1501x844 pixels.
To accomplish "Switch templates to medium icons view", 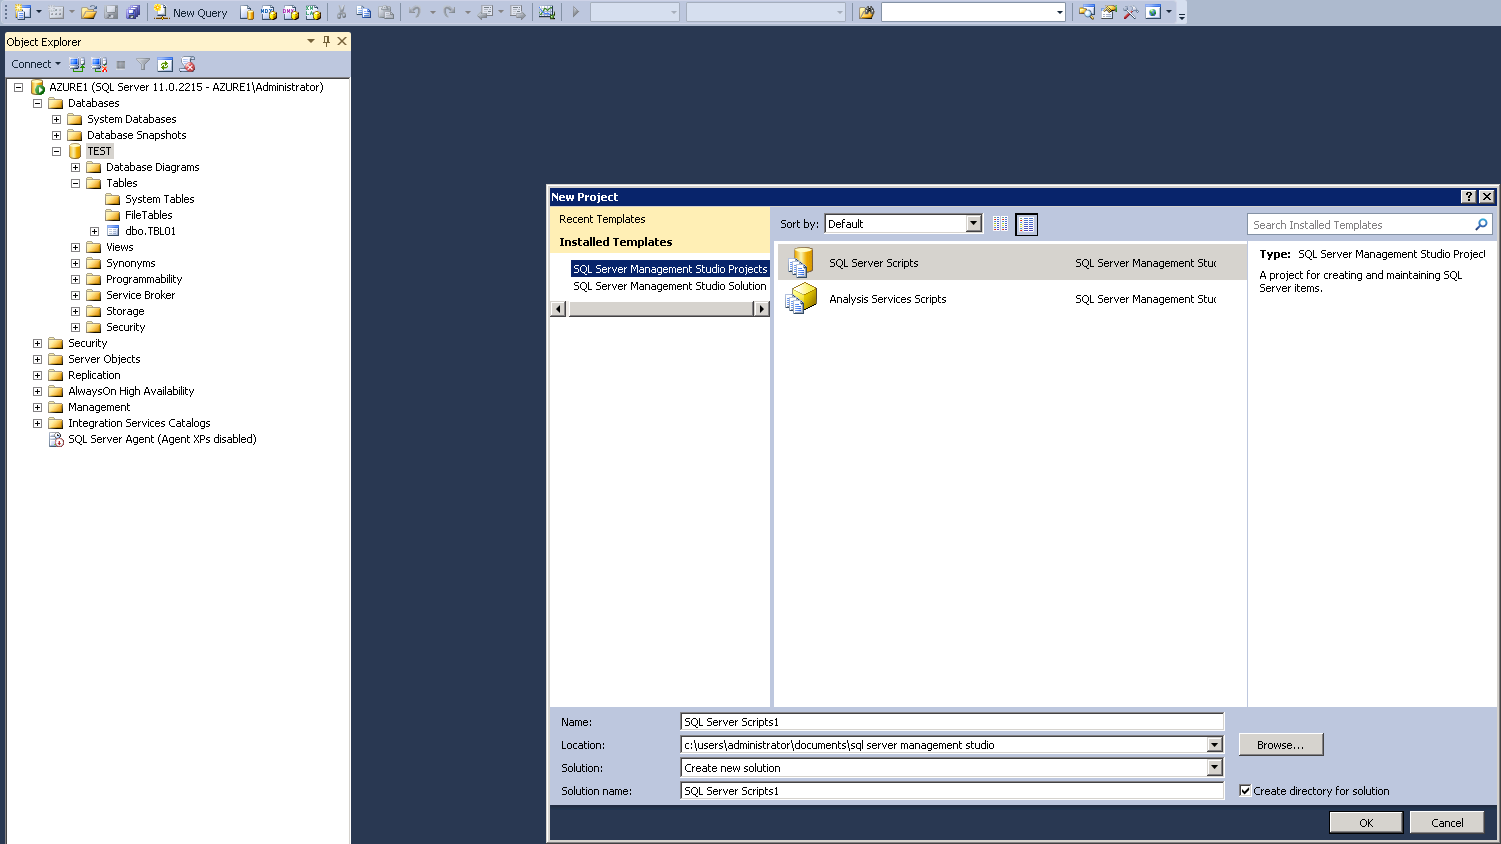I will tap(1026, 224).
